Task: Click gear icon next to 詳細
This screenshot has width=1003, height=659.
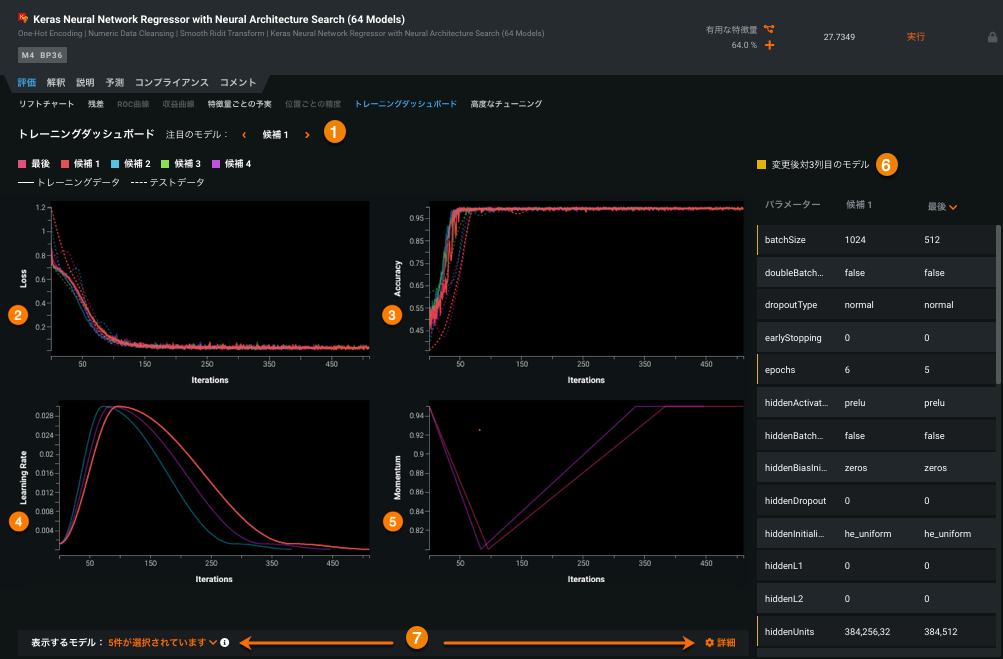Action: pos(709,642)
